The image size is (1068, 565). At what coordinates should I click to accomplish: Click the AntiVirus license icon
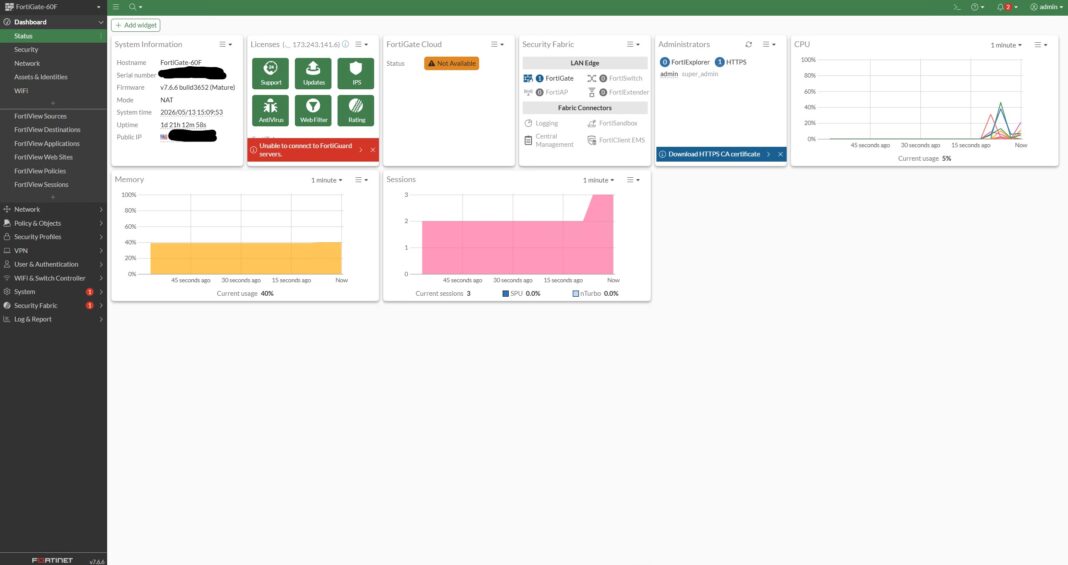pos(270,110)
